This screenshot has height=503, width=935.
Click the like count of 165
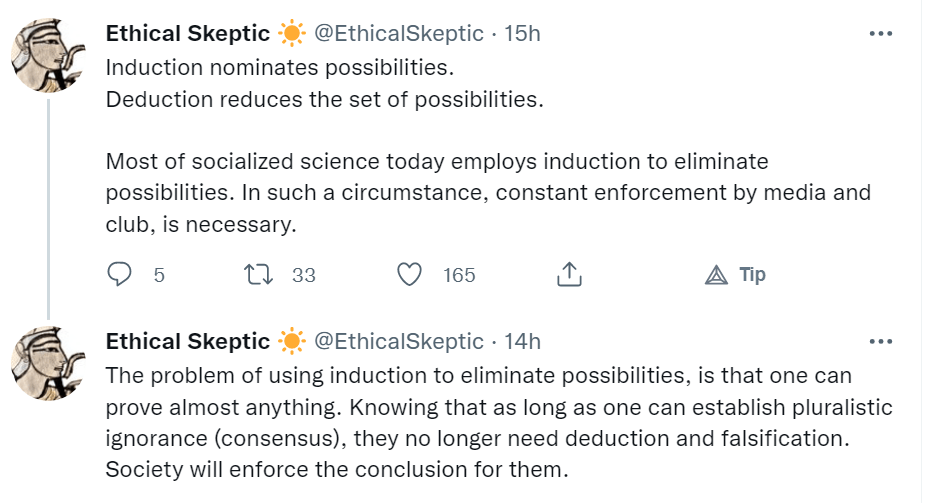coord(459,275)
